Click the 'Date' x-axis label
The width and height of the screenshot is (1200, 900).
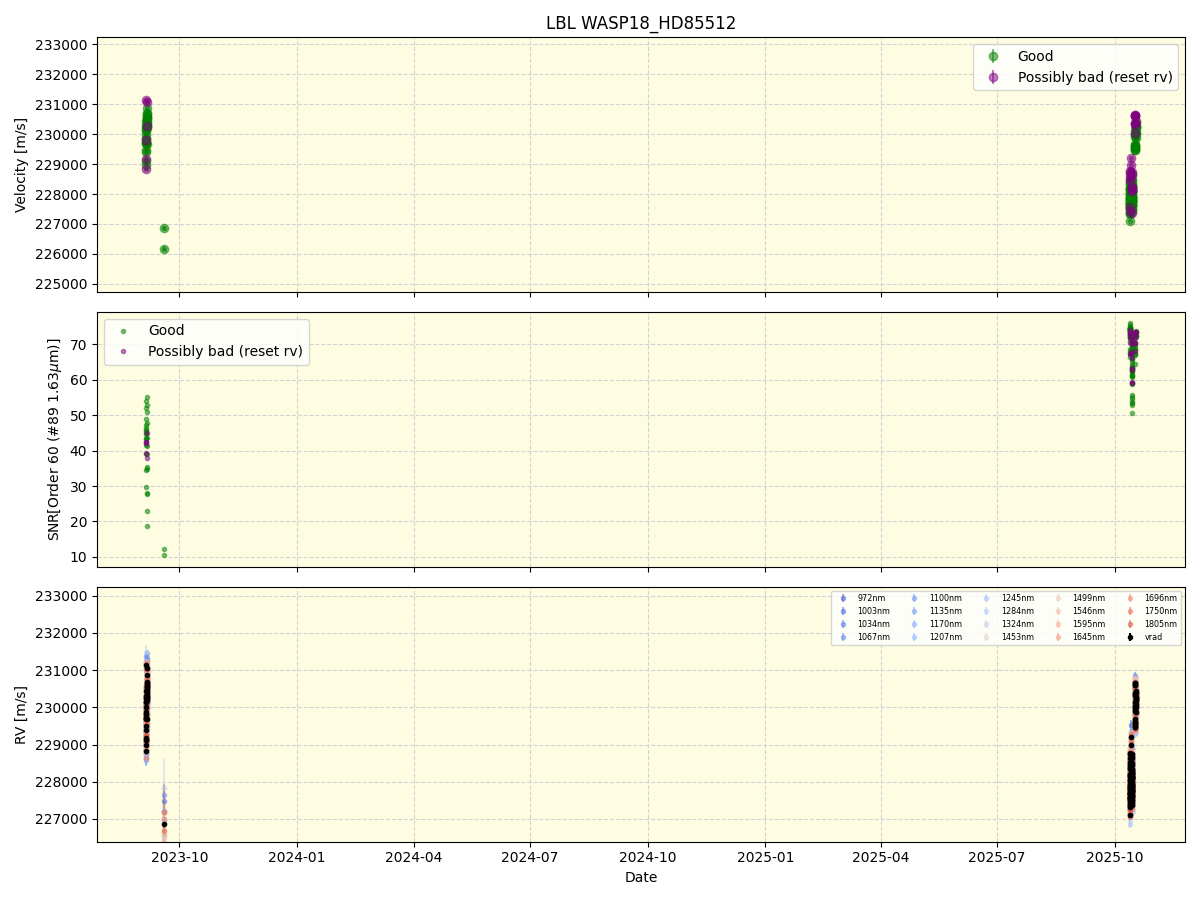tap(641, 877)
